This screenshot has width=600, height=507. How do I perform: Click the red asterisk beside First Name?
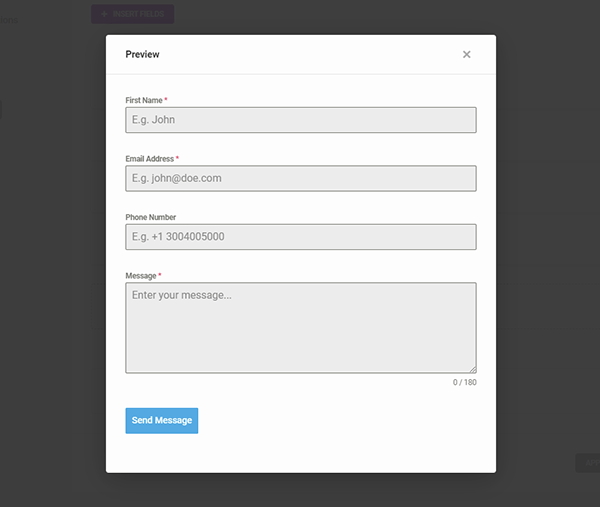click(x=166, y=100)
